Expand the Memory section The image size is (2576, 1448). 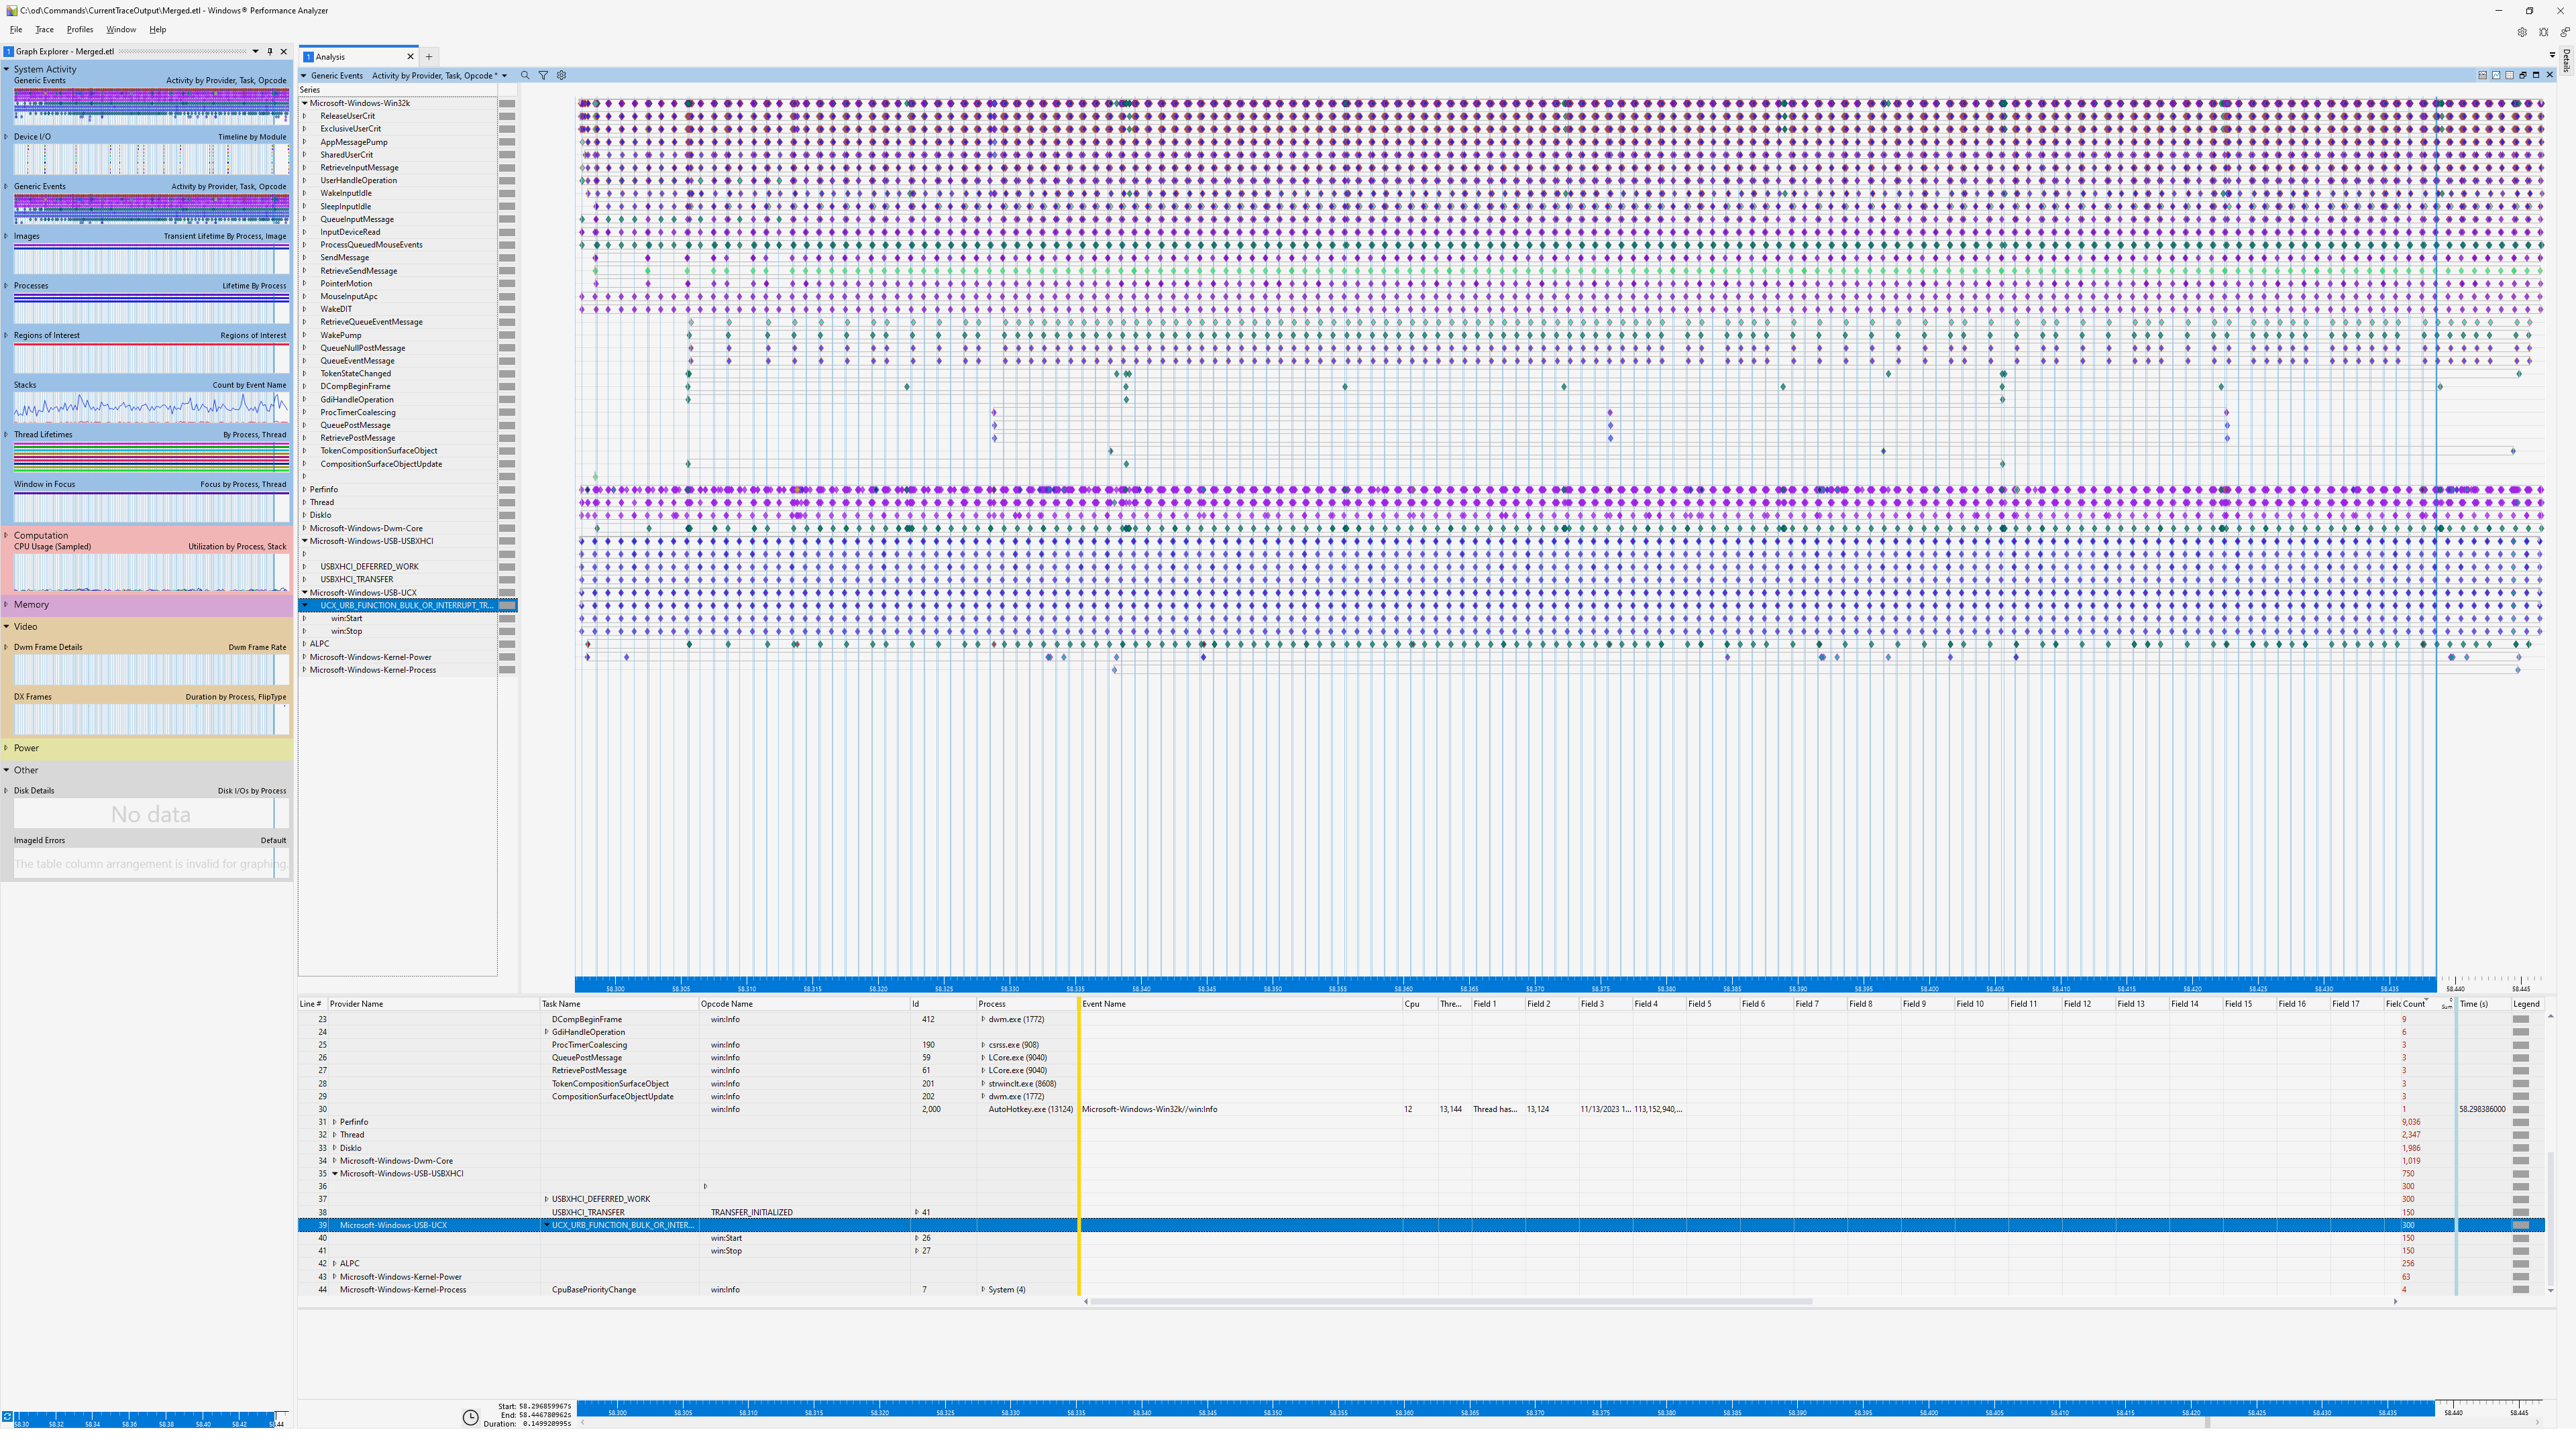tap(6, 604)
